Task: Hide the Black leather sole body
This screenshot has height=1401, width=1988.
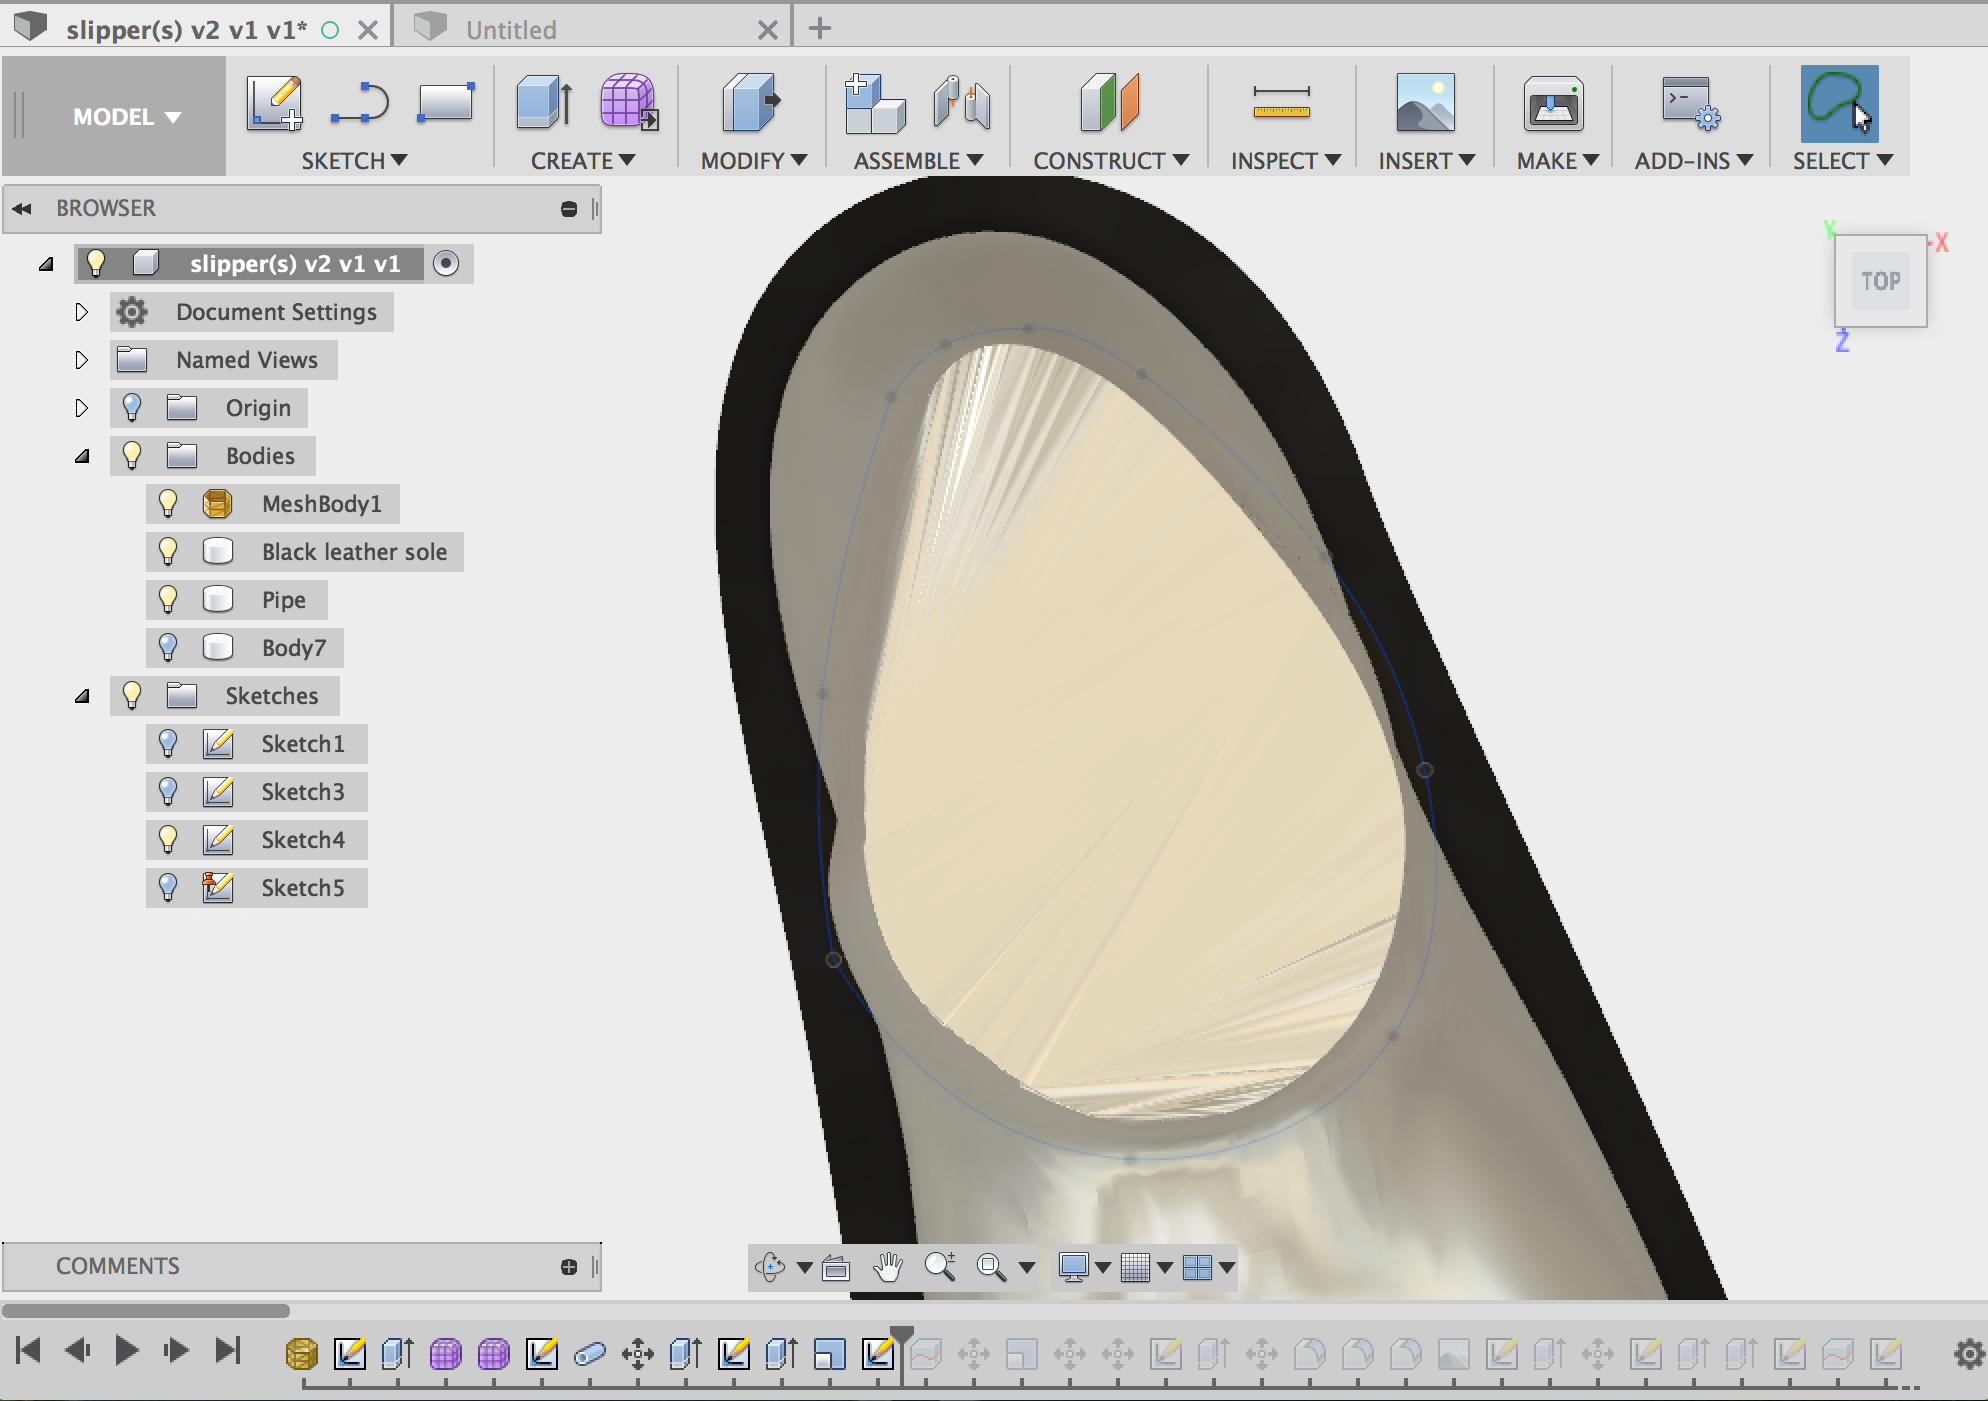Action: 168,551
